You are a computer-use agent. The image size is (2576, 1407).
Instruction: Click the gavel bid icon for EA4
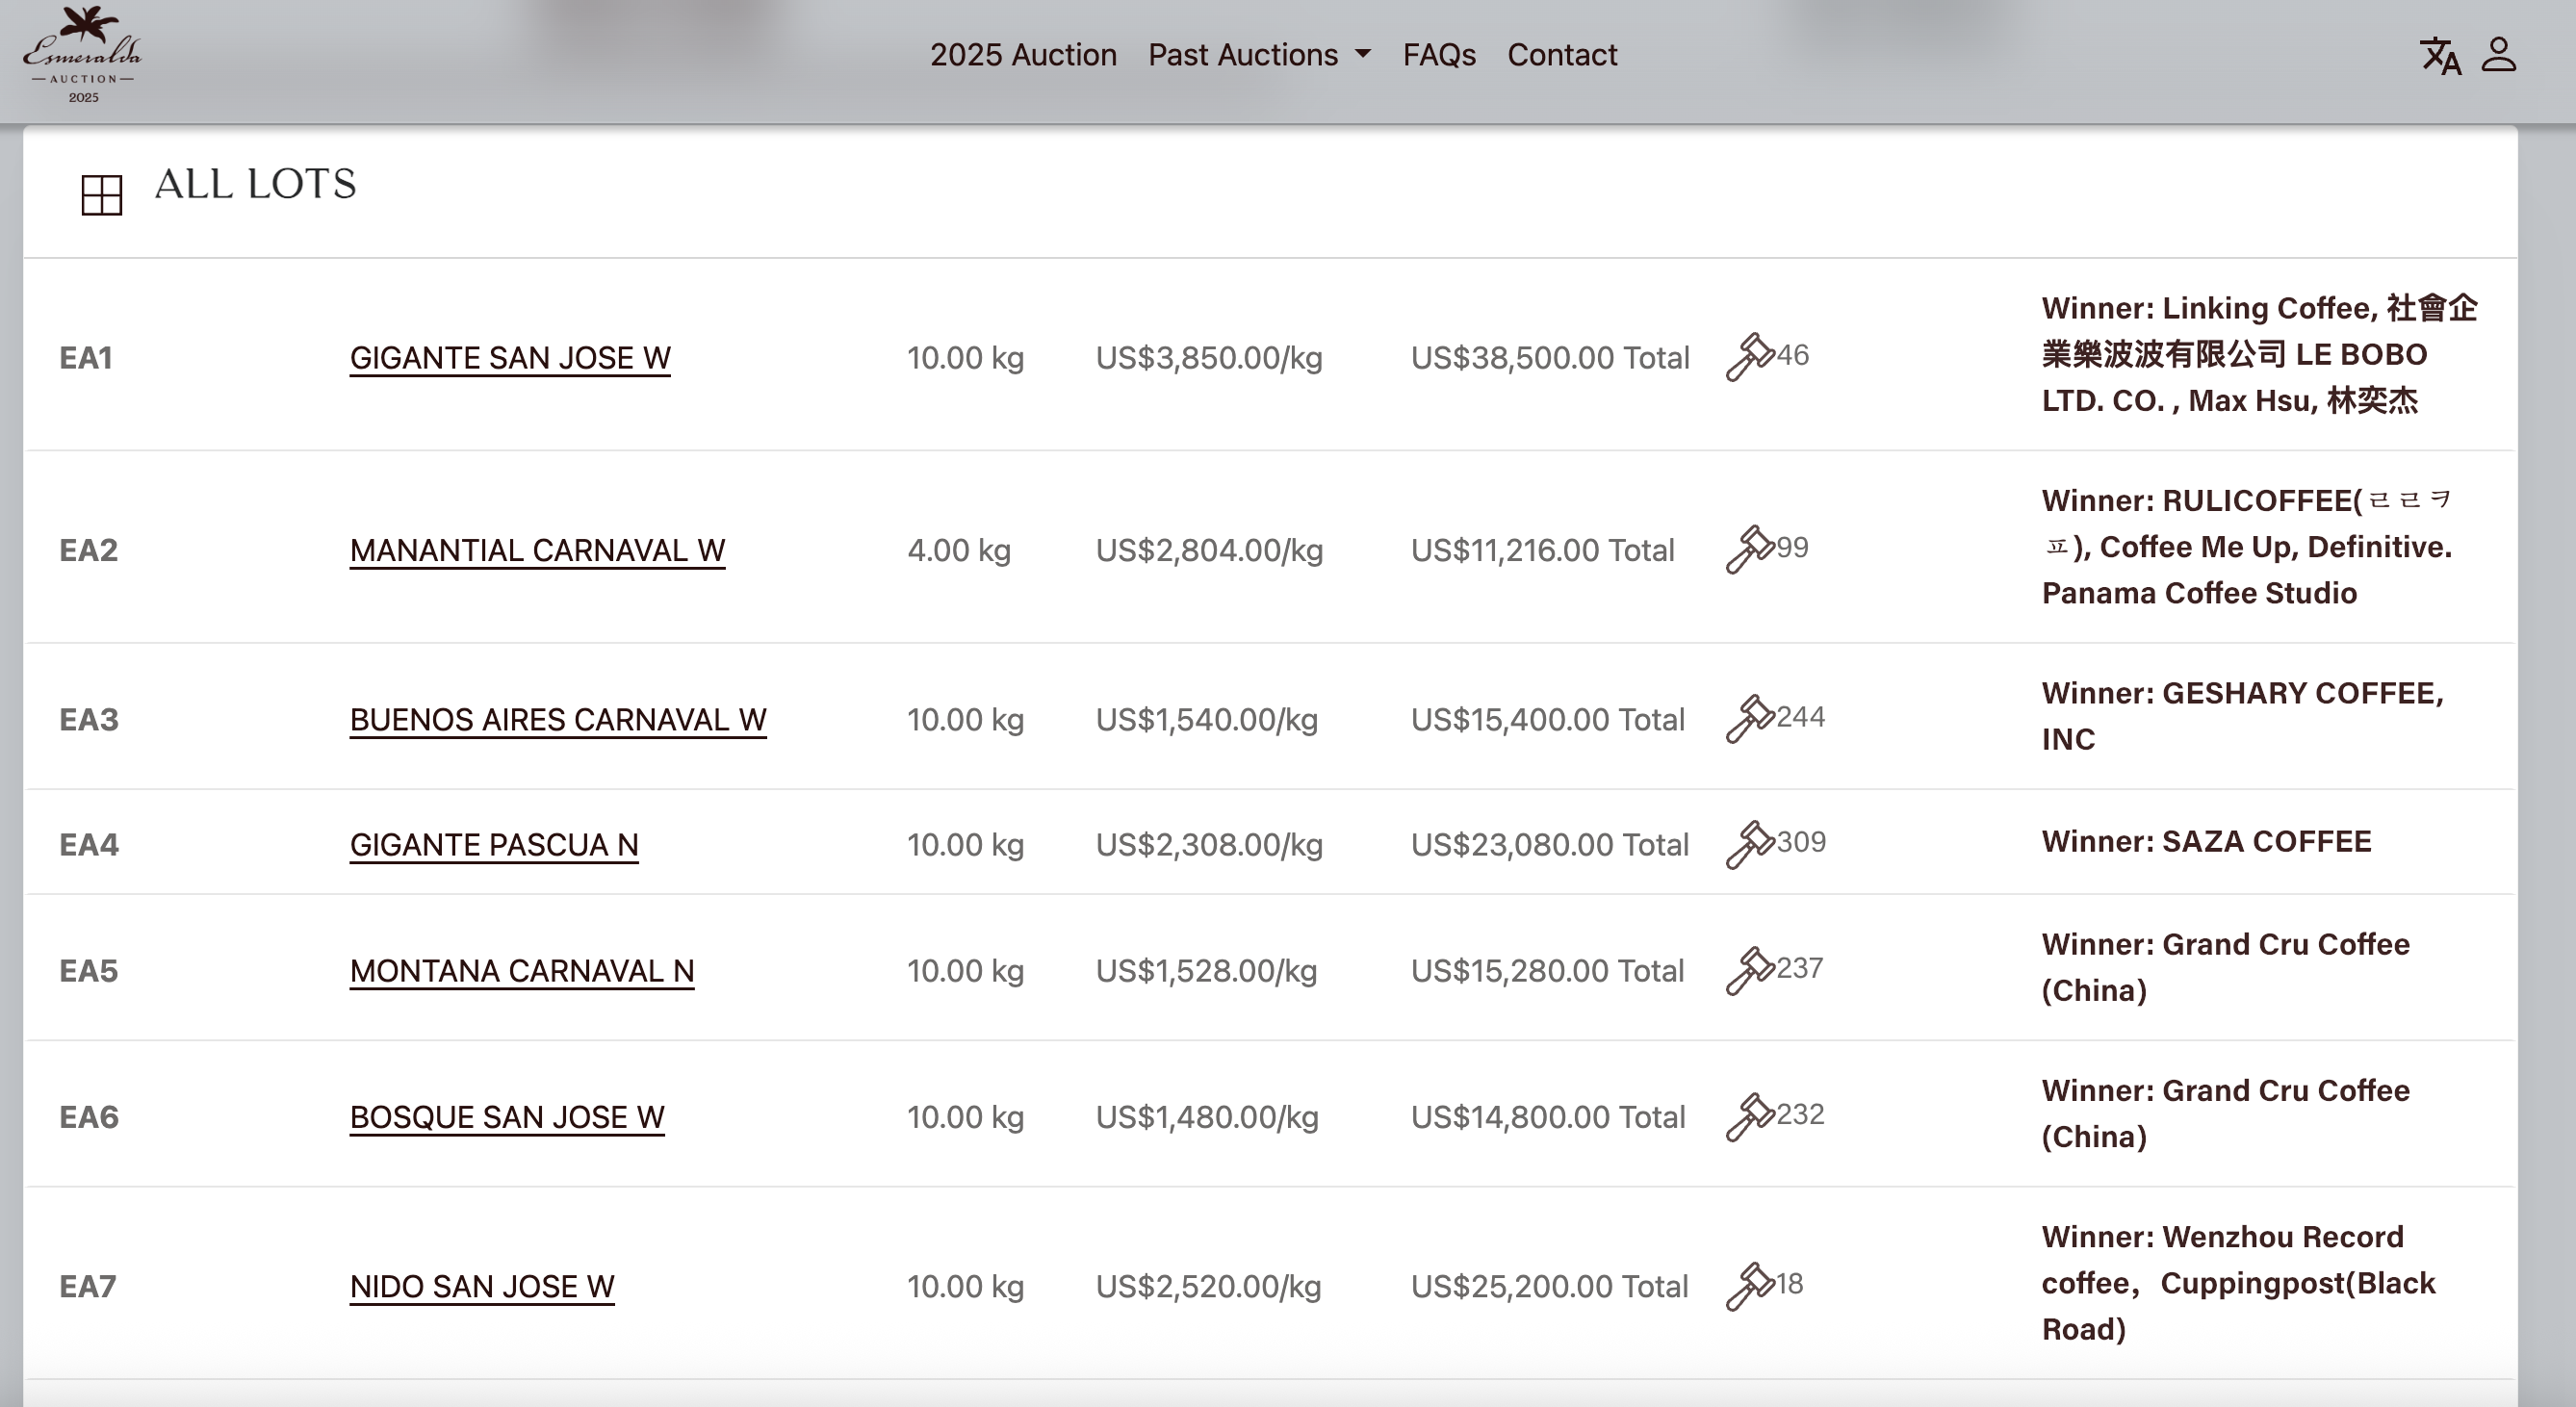1750,845
